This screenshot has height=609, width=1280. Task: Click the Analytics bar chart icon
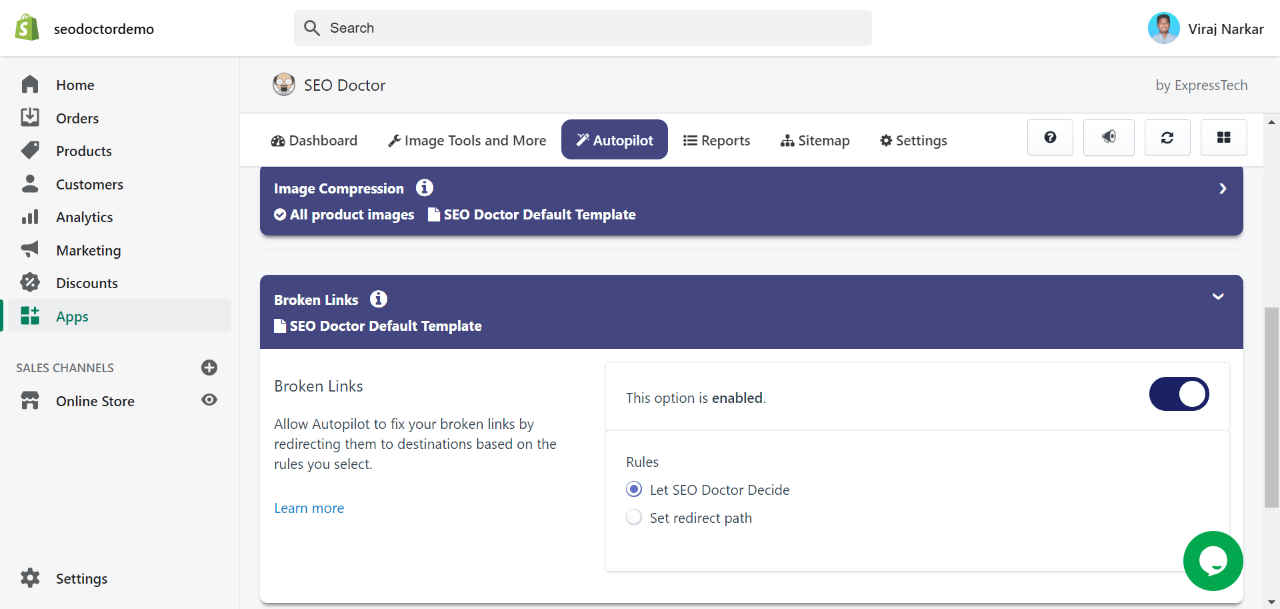30,217
